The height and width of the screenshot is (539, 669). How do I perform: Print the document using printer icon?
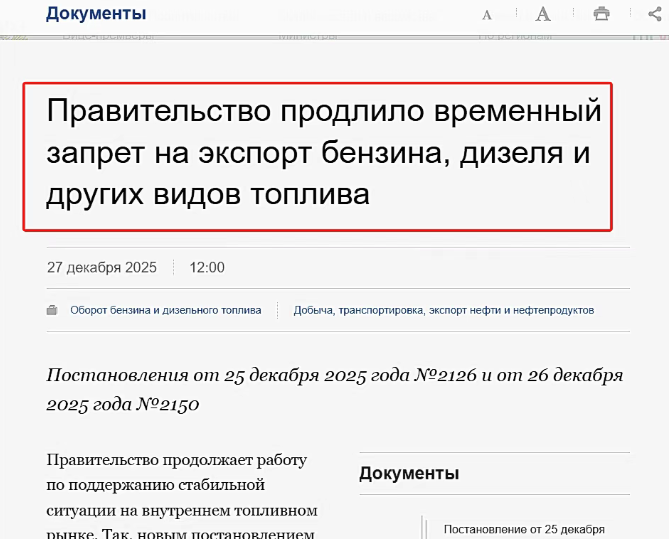pos(601,14)
